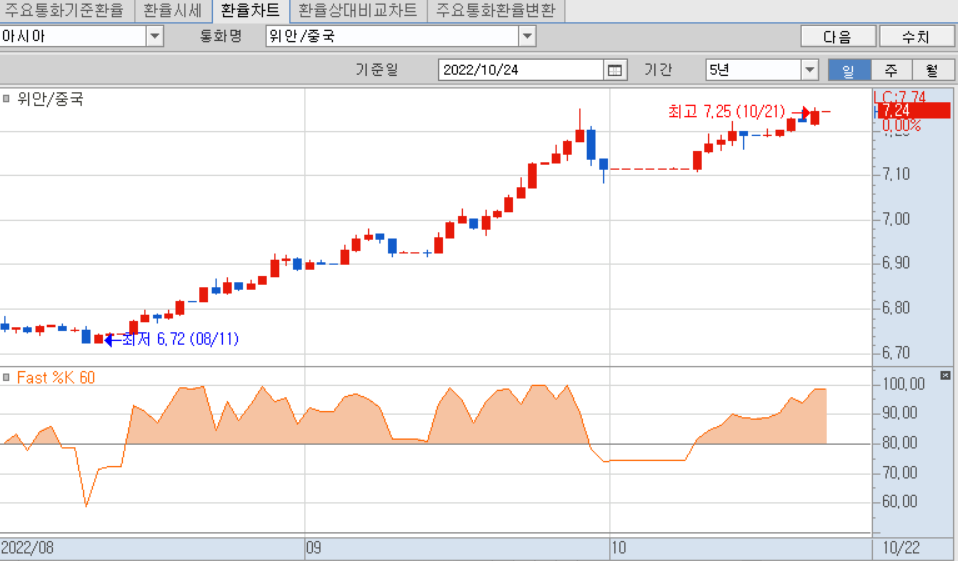Viewport: 958px width, 561px height.
Task: Click the 70.00 oscillator axis label
Action: coord(900,472)
